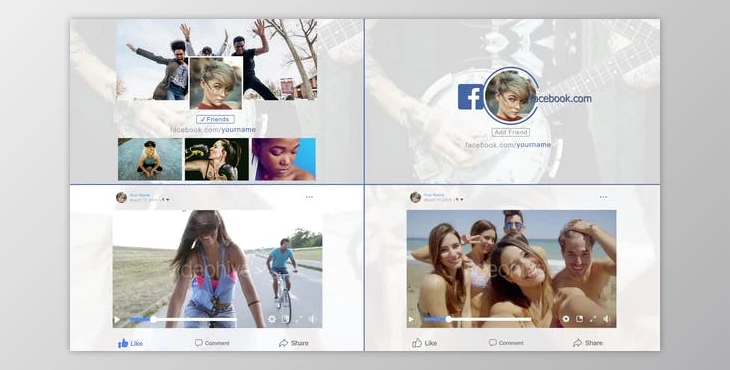The width and height of the screenshot is (730, 370).
Task: Like the bicycle video post
Action: 130,343
